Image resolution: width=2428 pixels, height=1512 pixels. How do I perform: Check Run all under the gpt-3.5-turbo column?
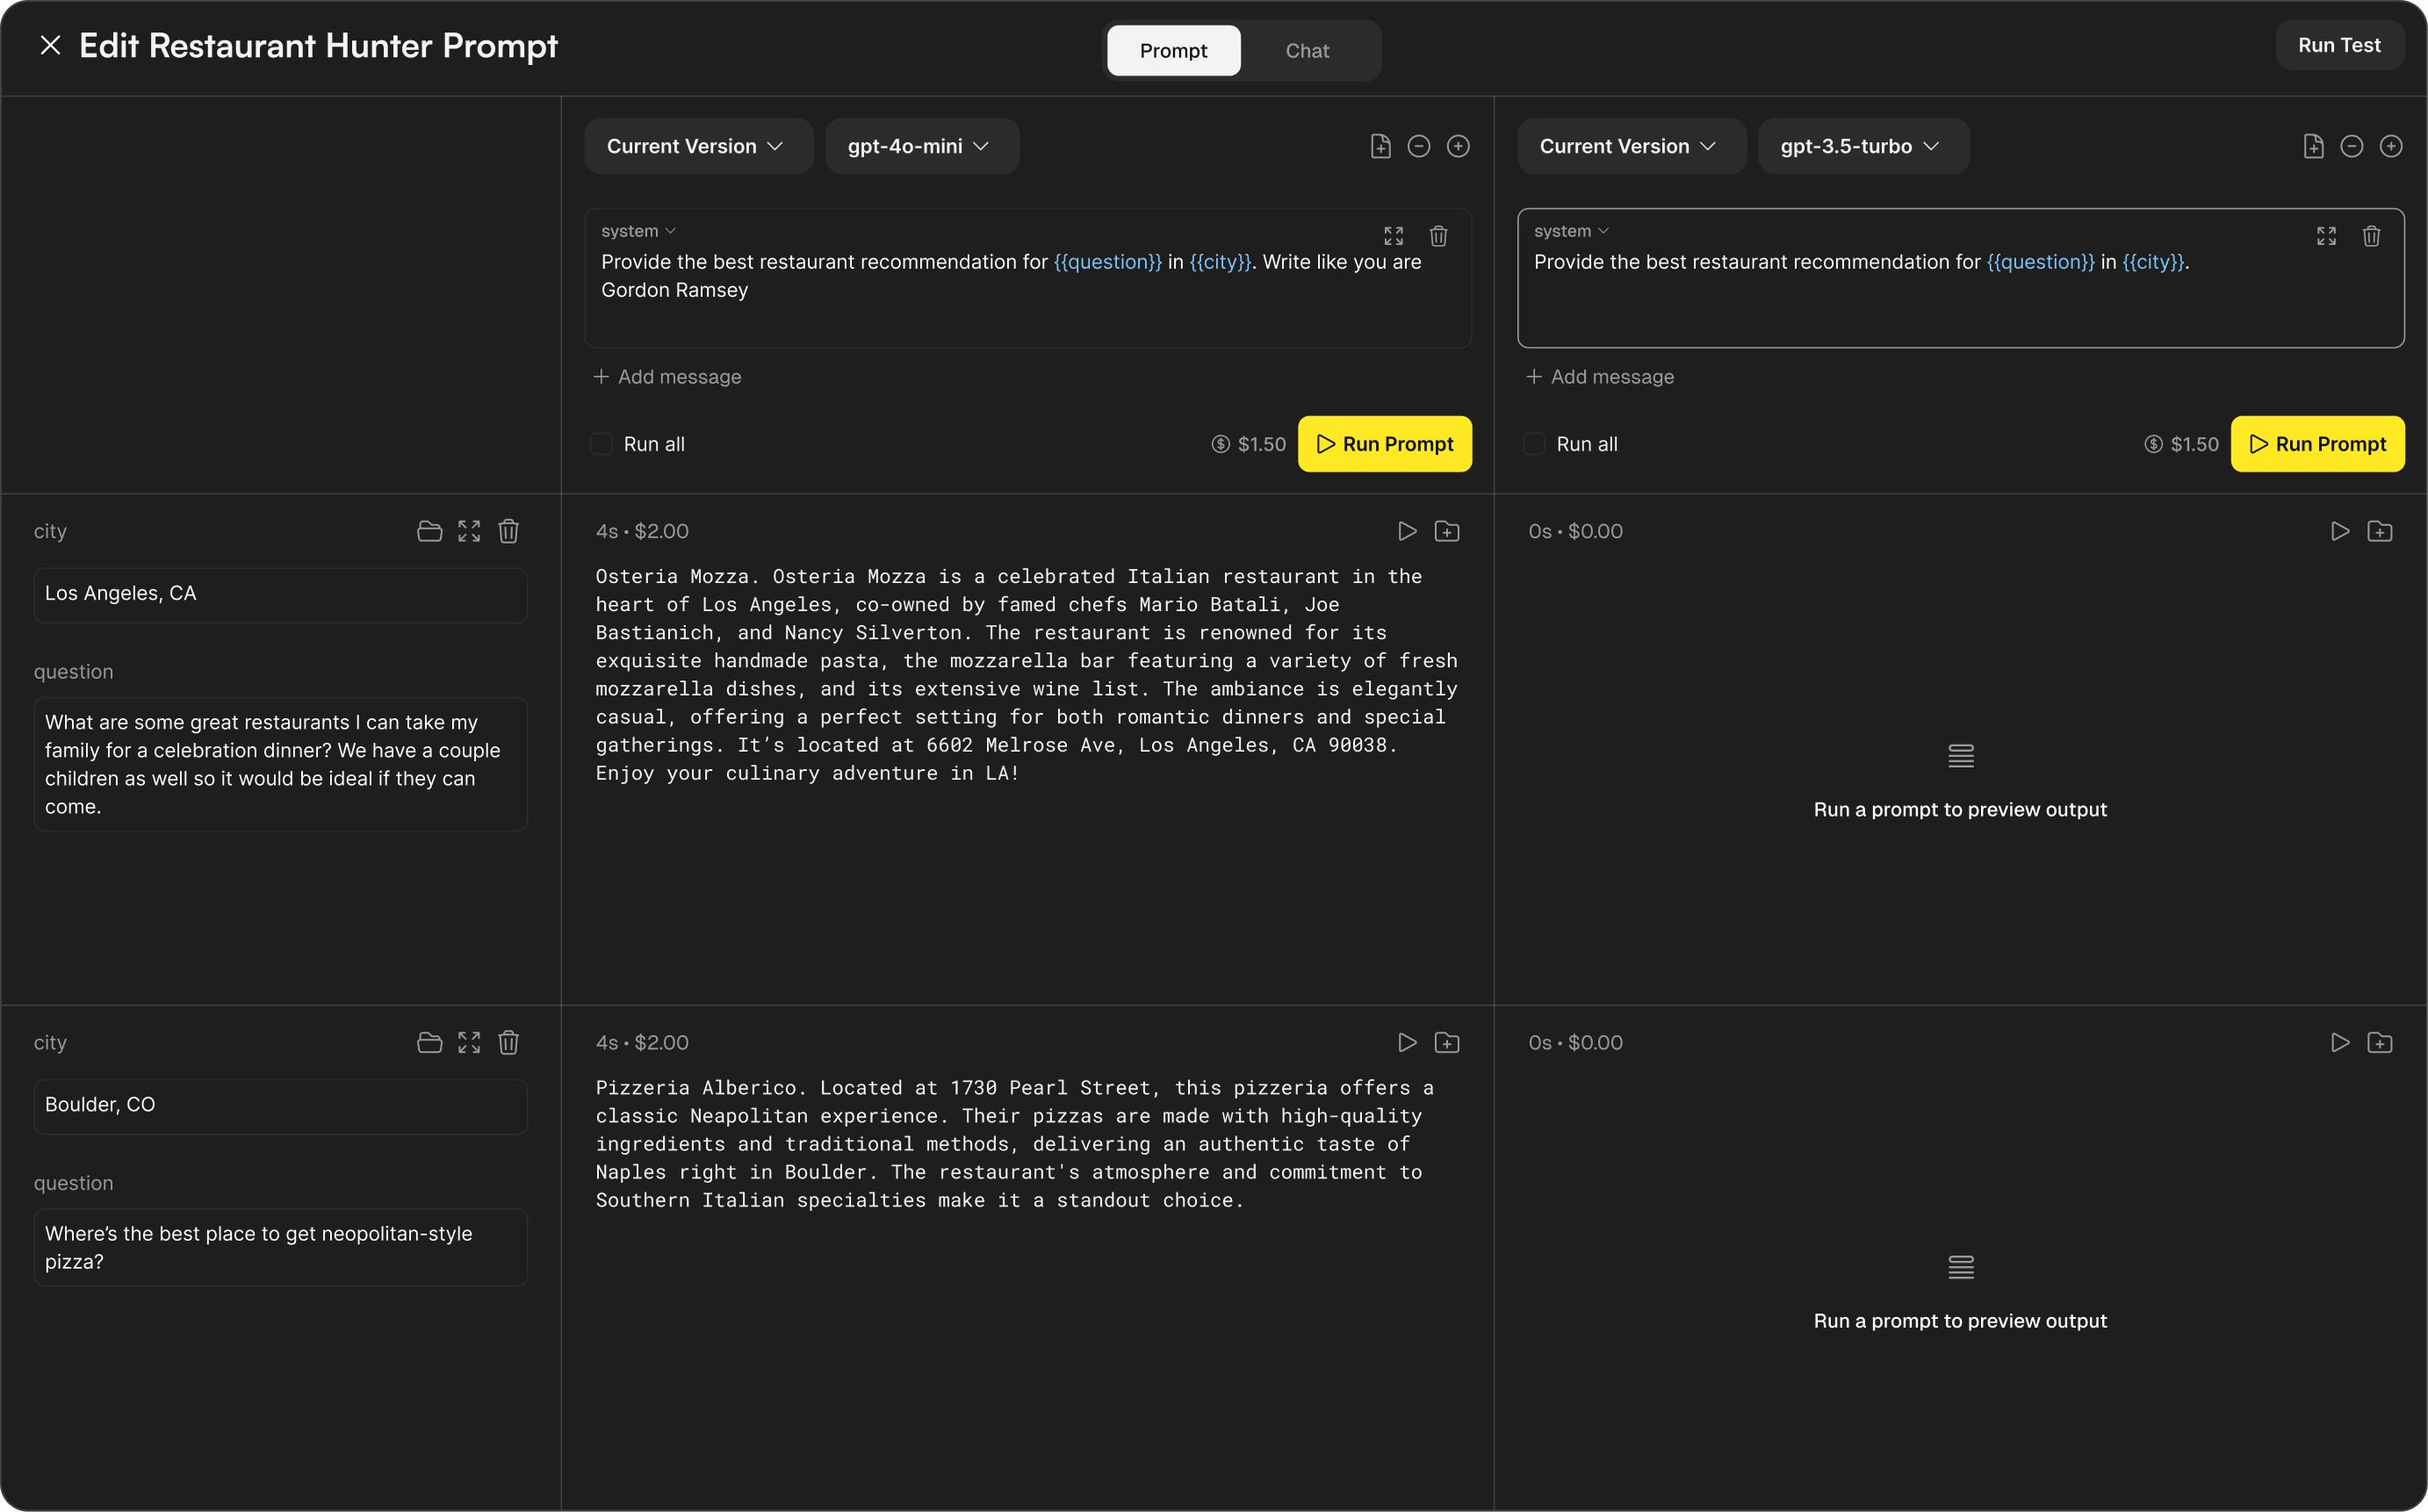(x=1533, y=444)
